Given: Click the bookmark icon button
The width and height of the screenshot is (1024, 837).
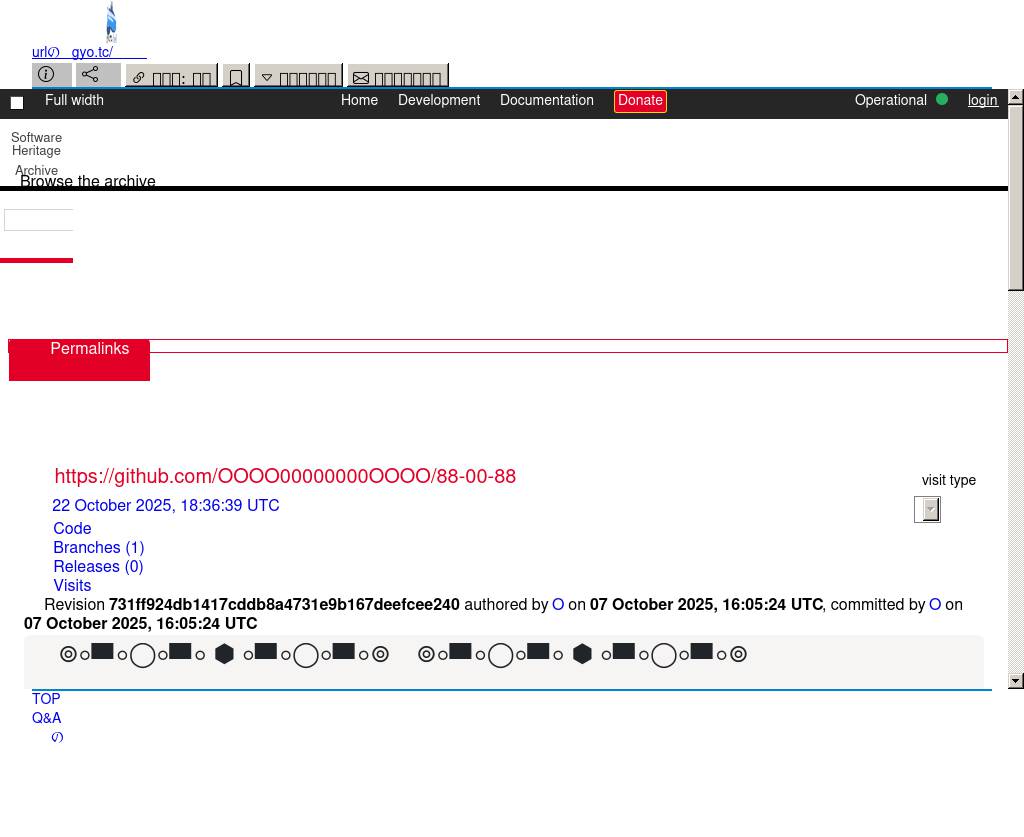Looking at the screenshot, I should click(236, 78).
